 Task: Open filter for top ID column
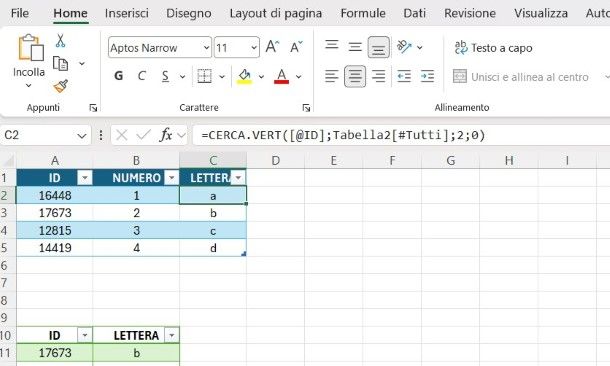(x=84, y=178)
